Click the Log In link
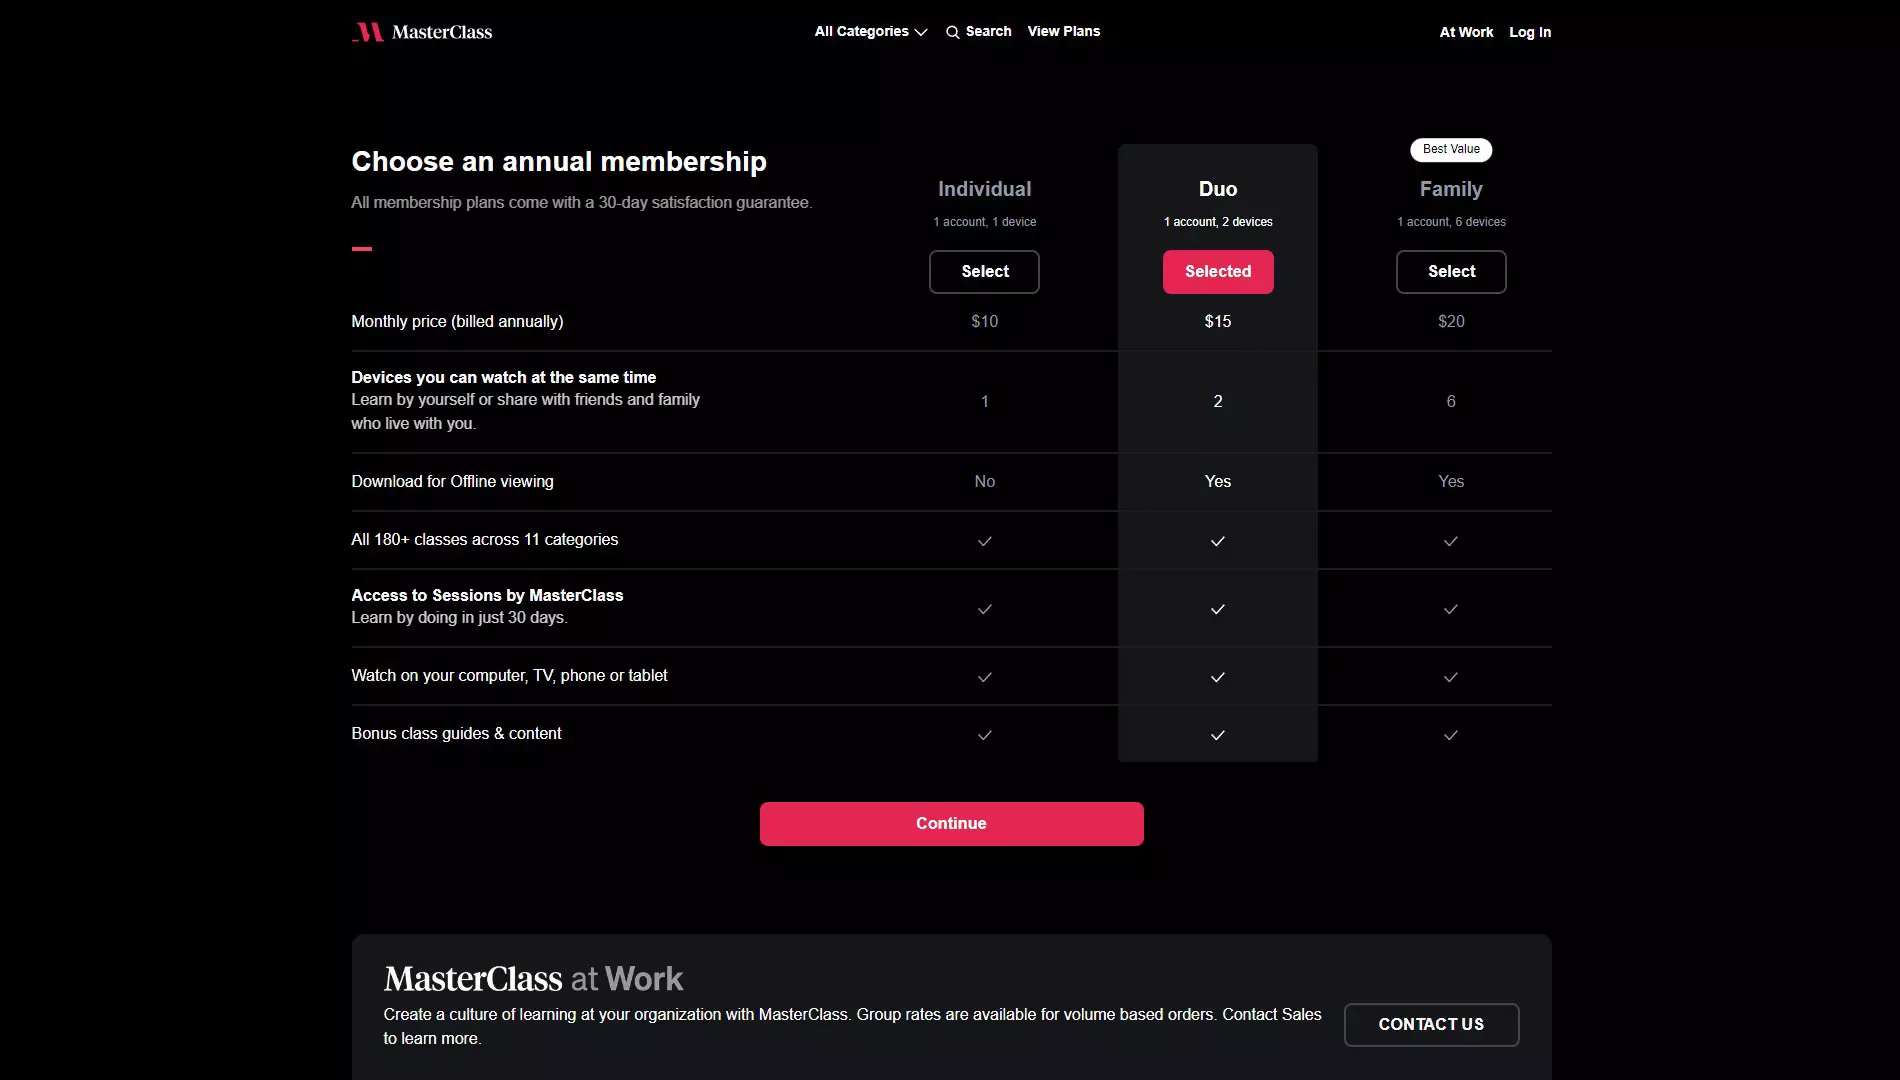The height and width of the screenshot is (1080, 1900). click(x=1530, y=32)
